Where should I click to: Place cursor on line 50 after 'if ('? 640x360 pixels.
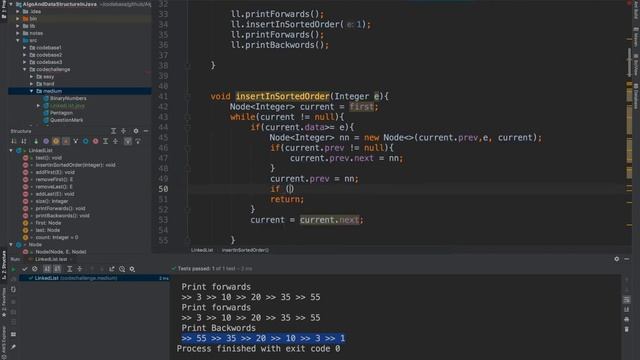click(290, 189)
